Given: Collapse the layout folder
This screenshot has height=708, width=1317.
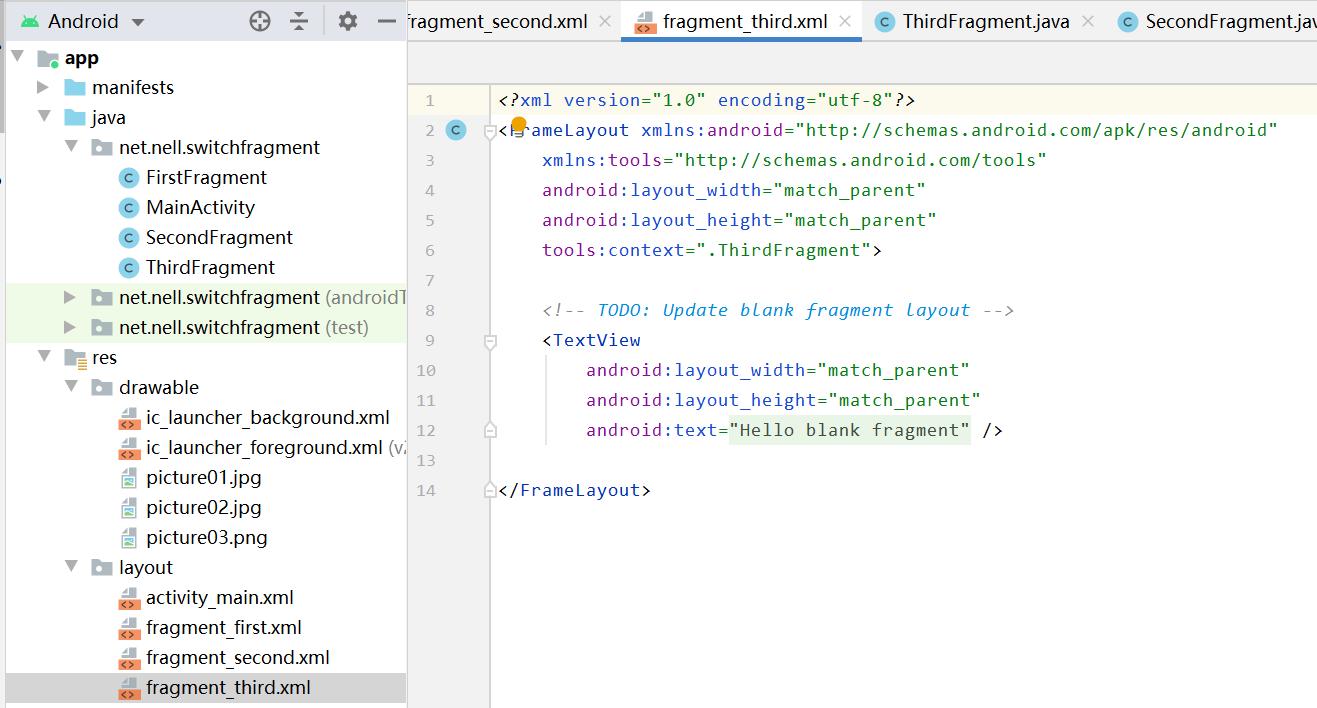Looking at the screenshot, I should coord(70,568).
